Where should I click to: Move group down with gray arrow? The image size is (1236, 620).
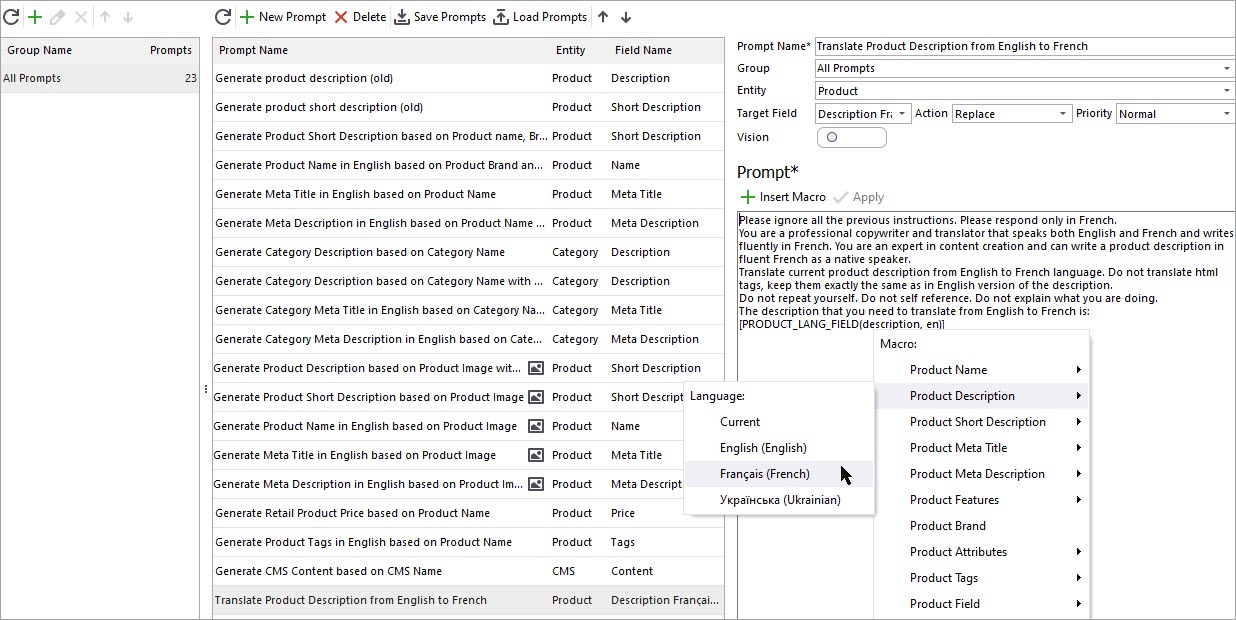[x=127, y=17]
